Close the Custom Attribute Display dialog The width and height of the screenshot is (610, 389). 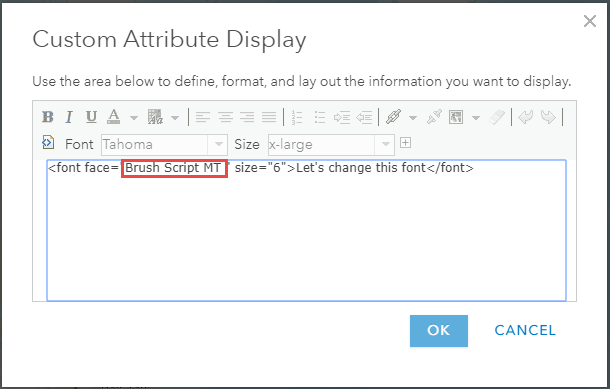[x=590, y=21]
